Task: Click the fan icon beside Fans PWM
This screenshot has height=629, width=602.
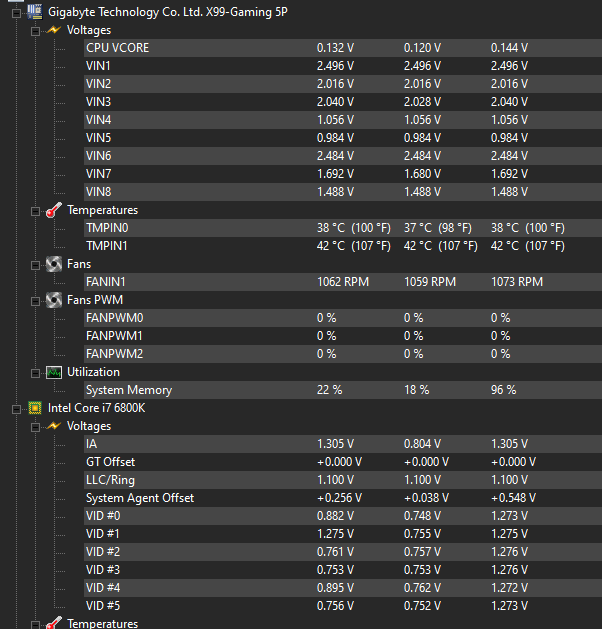Action: click(x=54, y=300)
